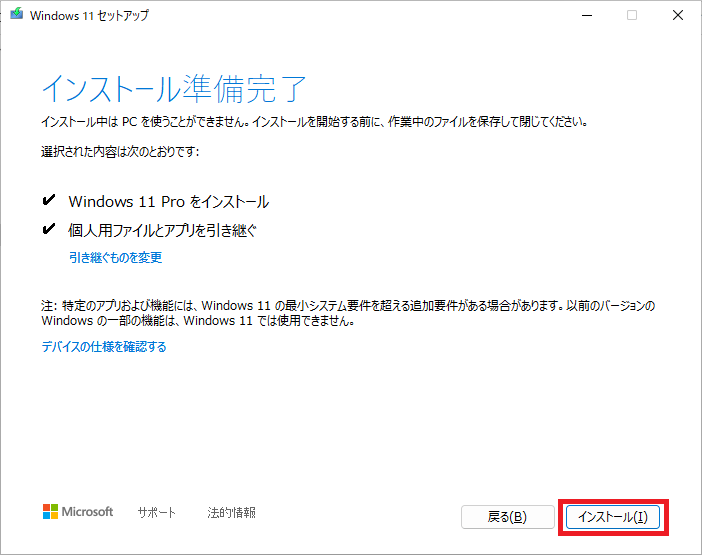Click the text Windows 11 Pro をインストール
The image size is (702, 555).
(x=169, y=201)
